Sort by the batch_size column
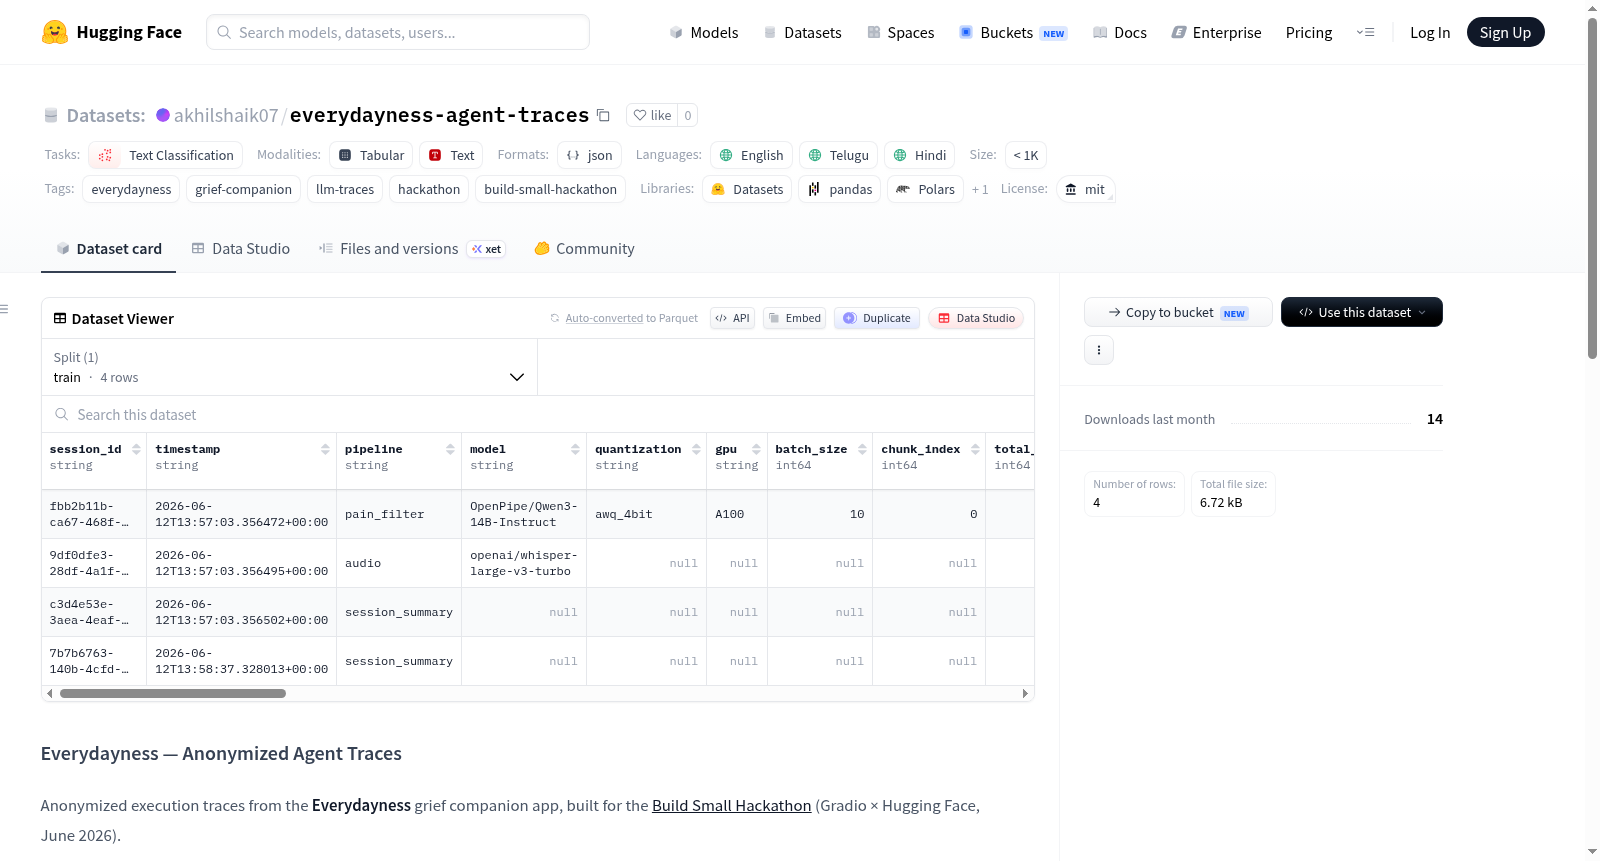This screenshot has width=1600, height=861. click(x=862, y=449)
